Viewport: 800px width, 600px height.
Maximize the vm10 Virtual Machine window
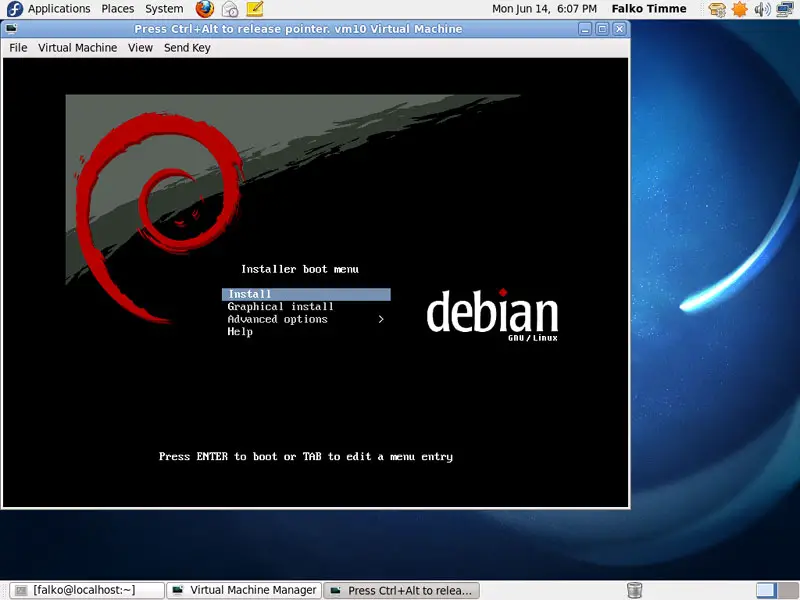602,29
